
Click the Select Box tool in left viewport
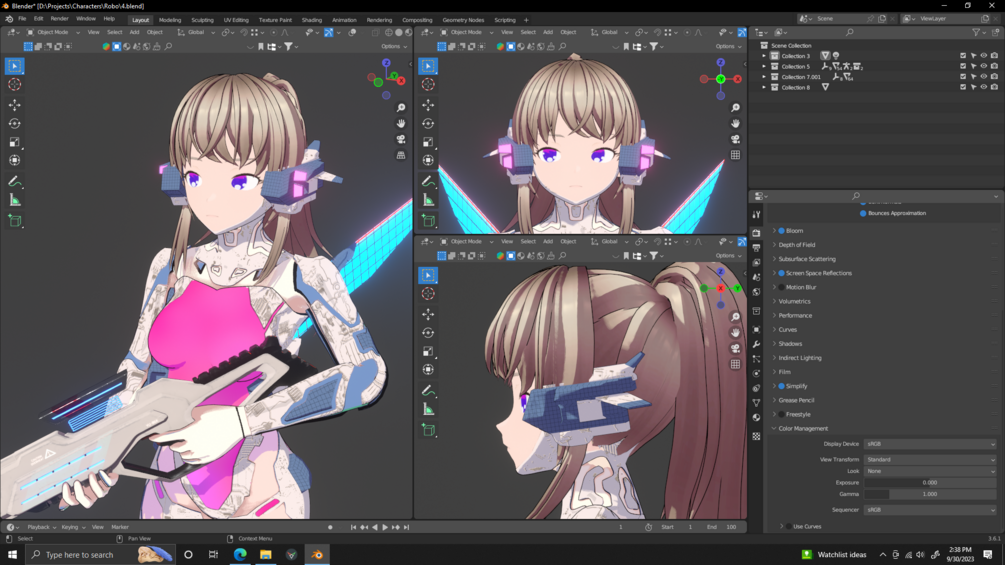(14, 65)
